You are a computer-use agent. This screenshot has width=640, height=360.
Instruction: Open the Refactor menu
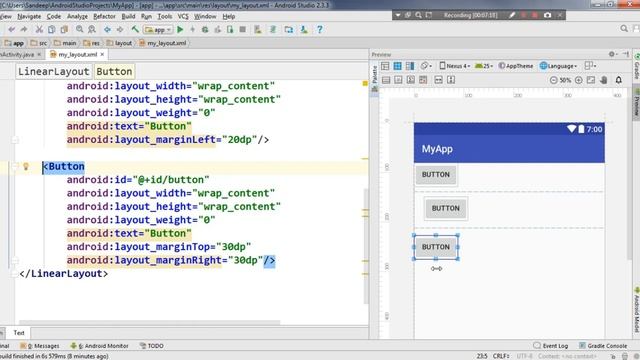(104, 16)
